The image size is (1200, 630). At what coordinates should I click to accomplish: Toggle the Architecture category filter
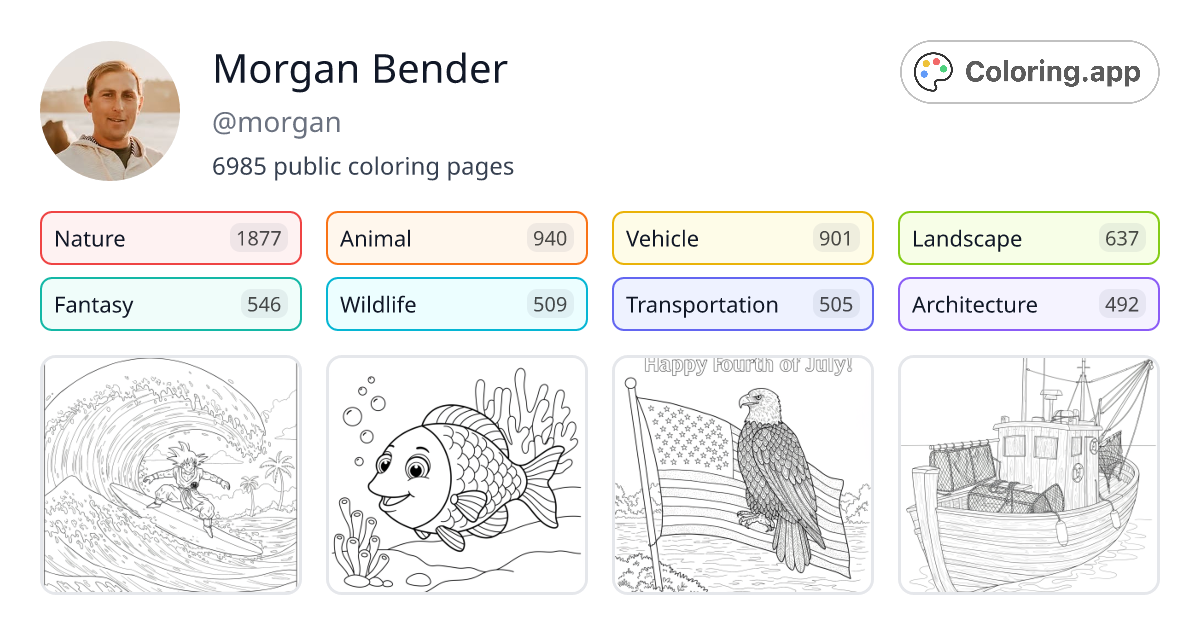(1028, 304)
